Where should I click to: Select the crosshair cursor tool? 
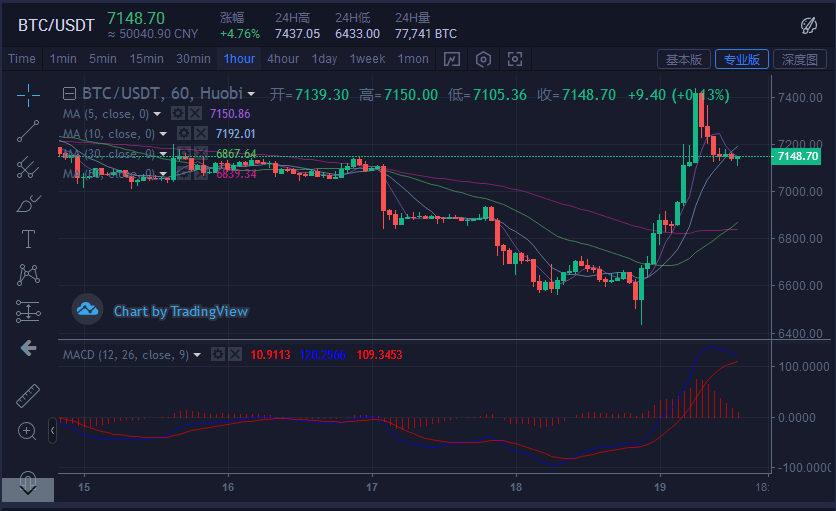tap(28, 95)
